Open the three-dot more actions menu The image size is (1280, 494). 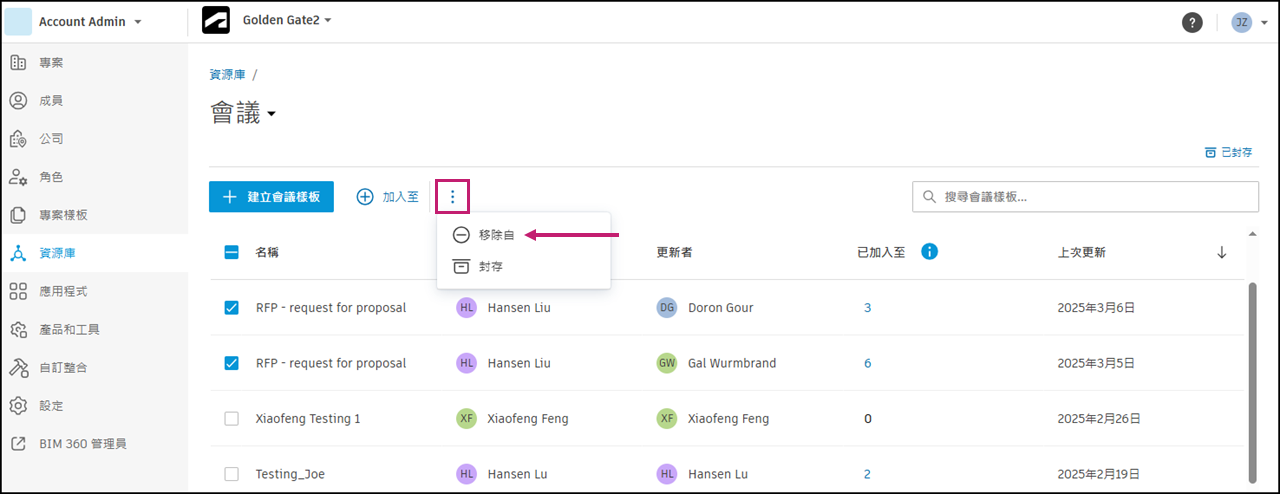(452, 197)
